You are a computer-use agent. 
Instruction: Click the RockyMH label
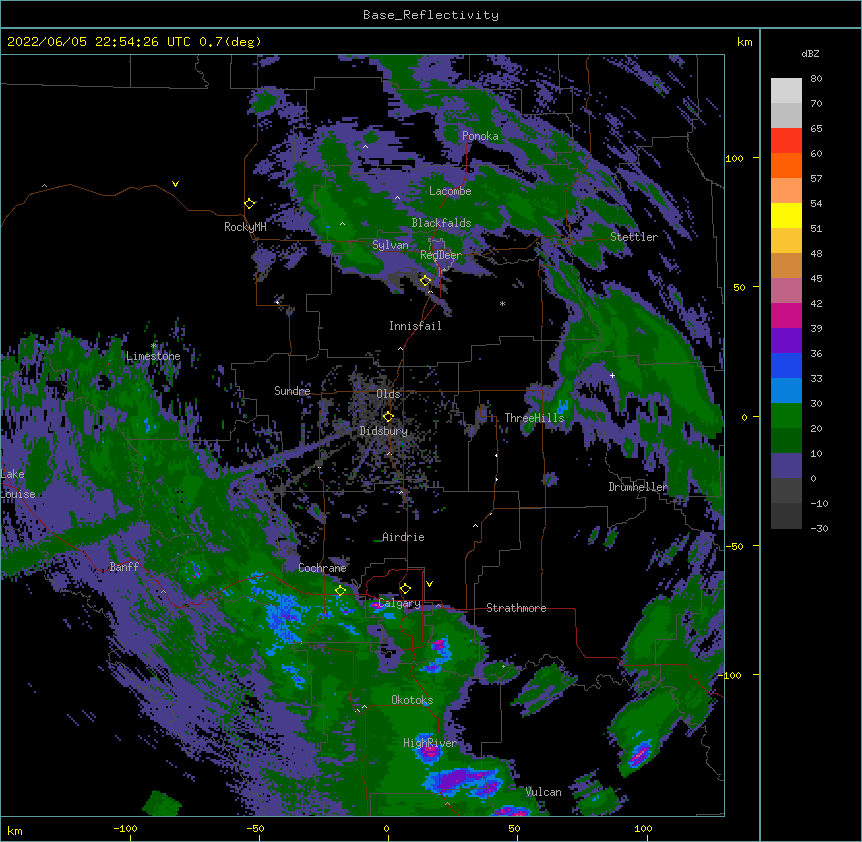(x=245, y=227)
